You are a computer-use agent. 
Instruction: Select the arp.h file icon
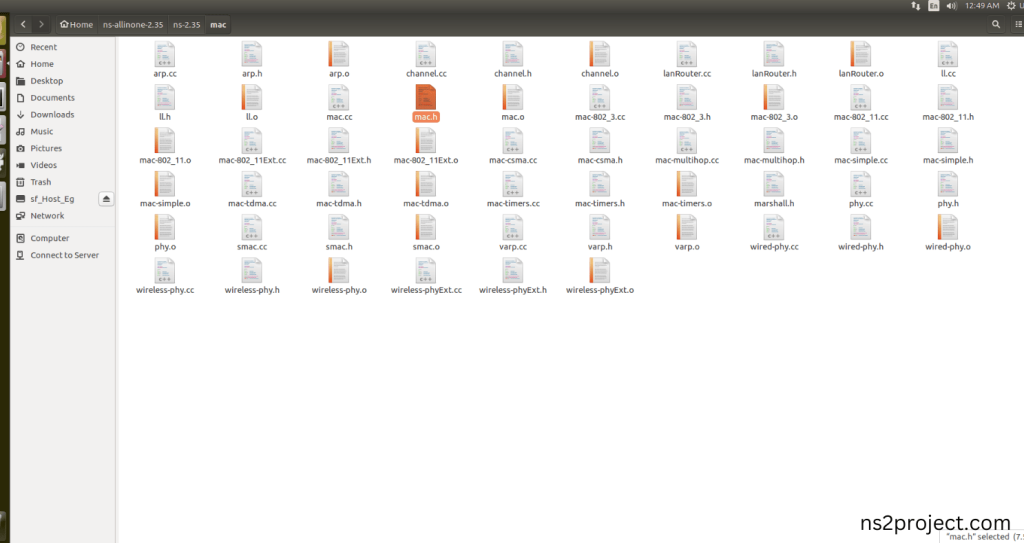coord(251,54)
